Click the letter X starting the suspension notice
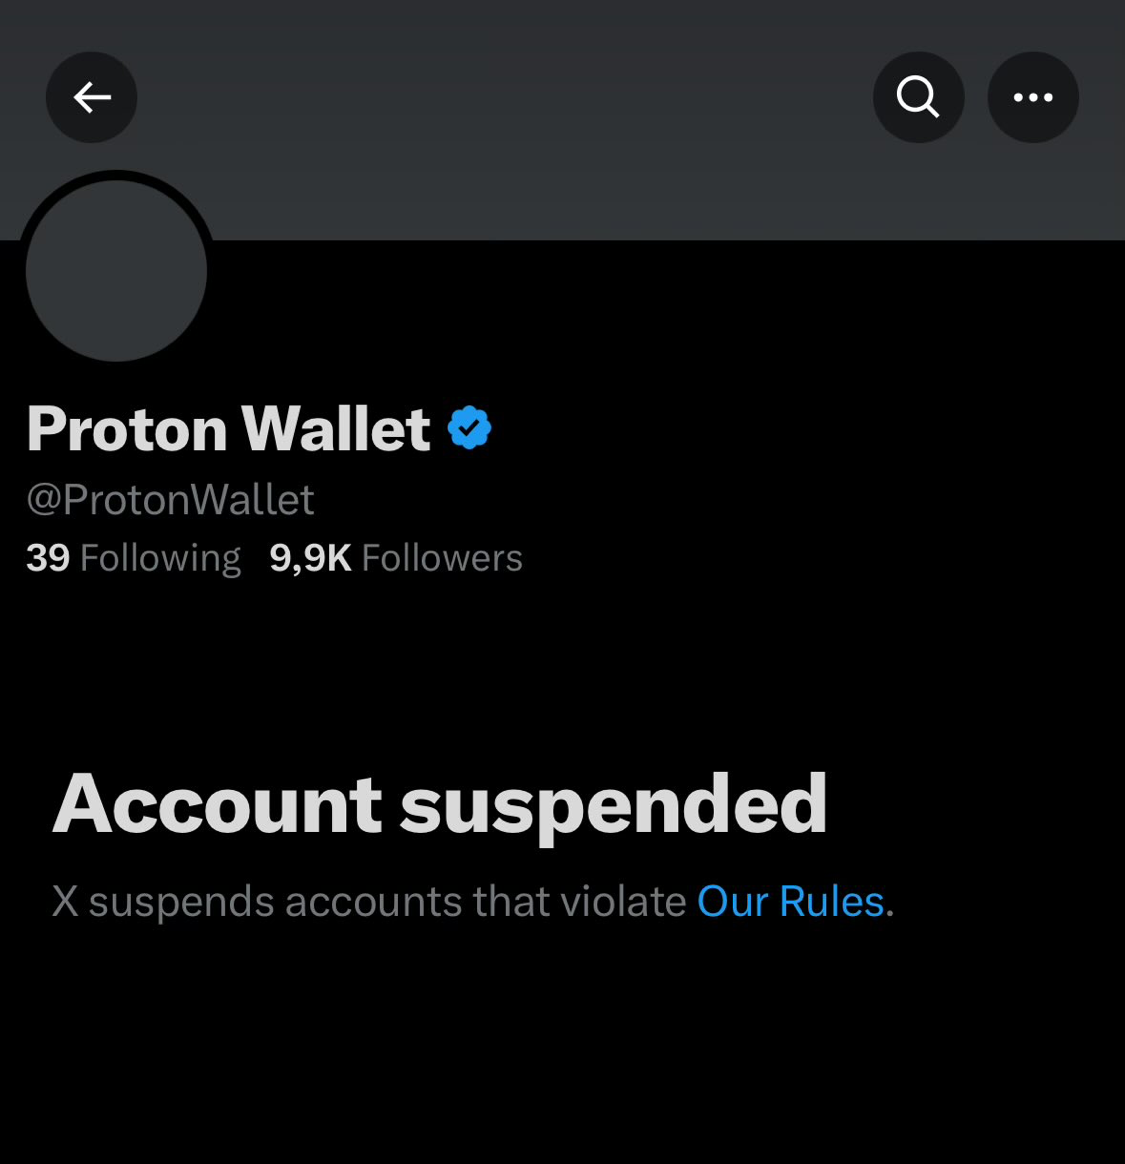The width and height of the screenshot is (1125, 1164). tap(65, 902)
